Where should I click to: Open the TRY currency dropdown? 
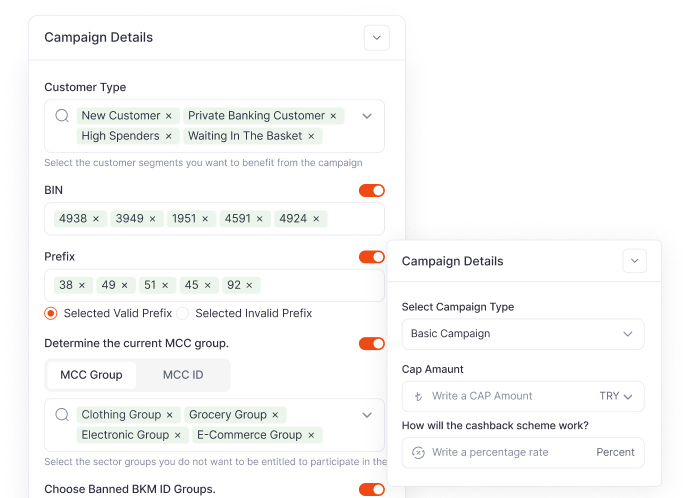click(x=616, y=396)
